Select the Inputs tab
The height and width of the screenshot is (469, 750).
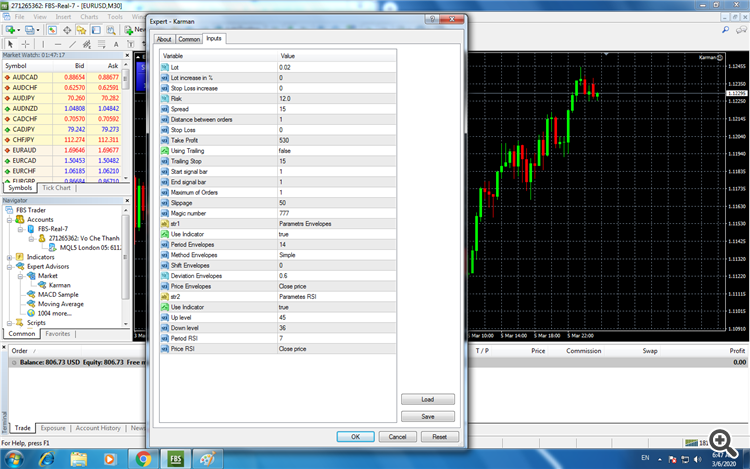(214, 38)
